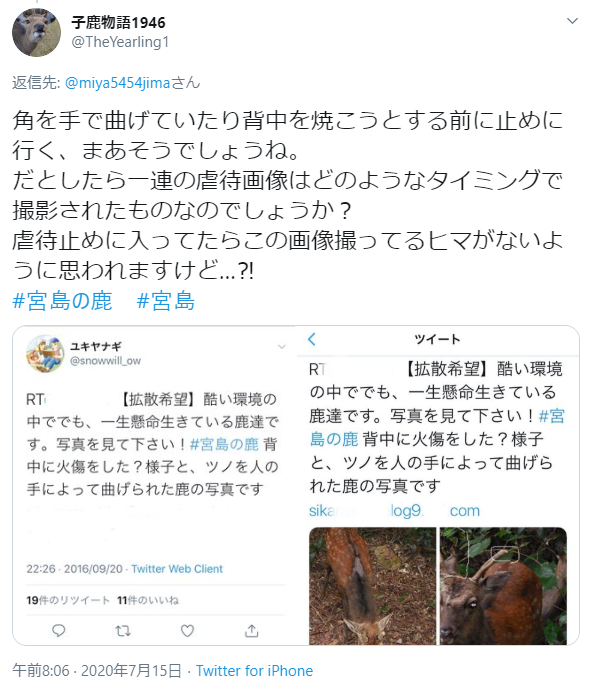Open the @miya5454jima reply mention
The height and width of the screenshot is (693, 593).
click(118, 83)
